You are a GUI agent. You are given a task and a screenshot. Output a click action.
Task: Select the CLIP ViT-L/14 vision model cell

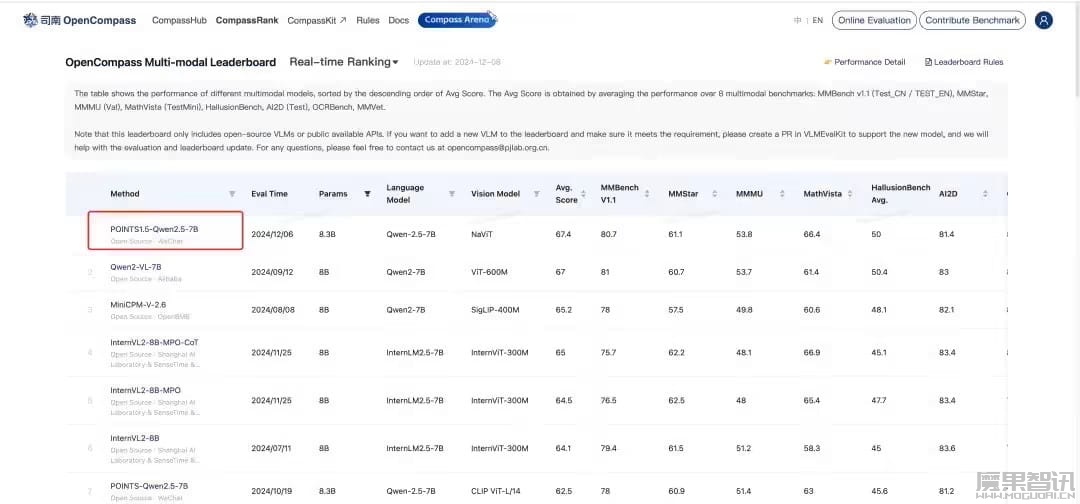point(495,491)
